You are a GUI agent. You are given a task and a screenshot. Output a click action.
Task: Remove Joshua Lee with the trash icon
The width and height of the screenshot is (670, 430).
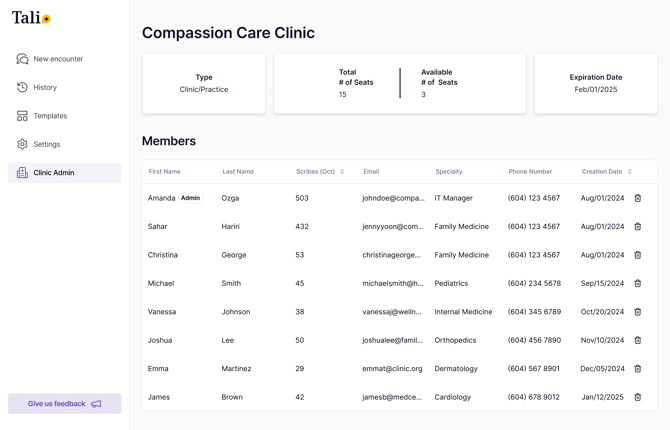coord(638,340)
